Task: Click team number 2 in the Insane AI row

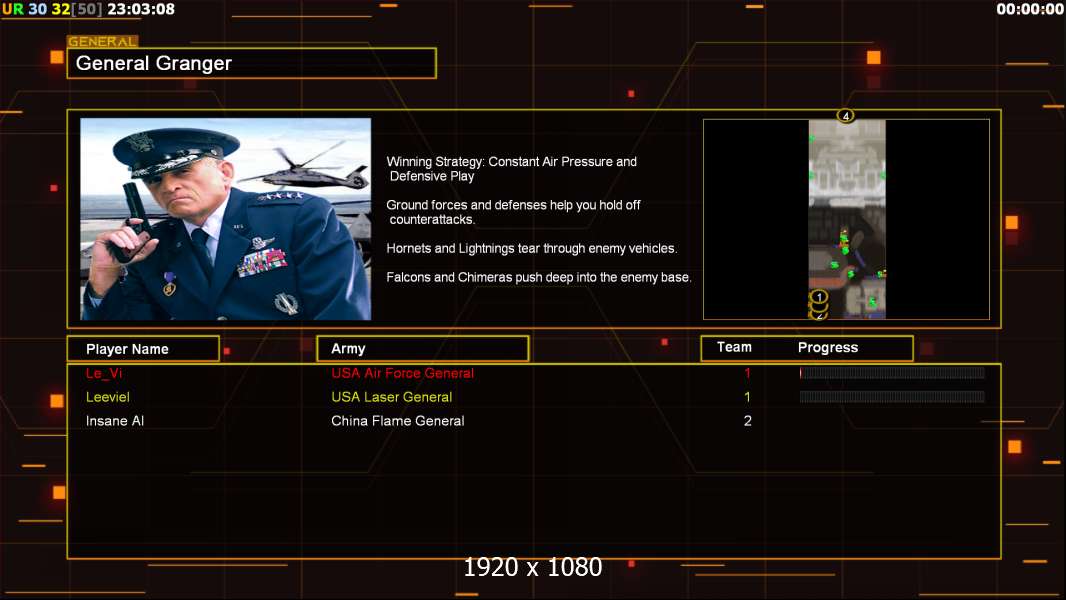Action: tap(747, 421)
